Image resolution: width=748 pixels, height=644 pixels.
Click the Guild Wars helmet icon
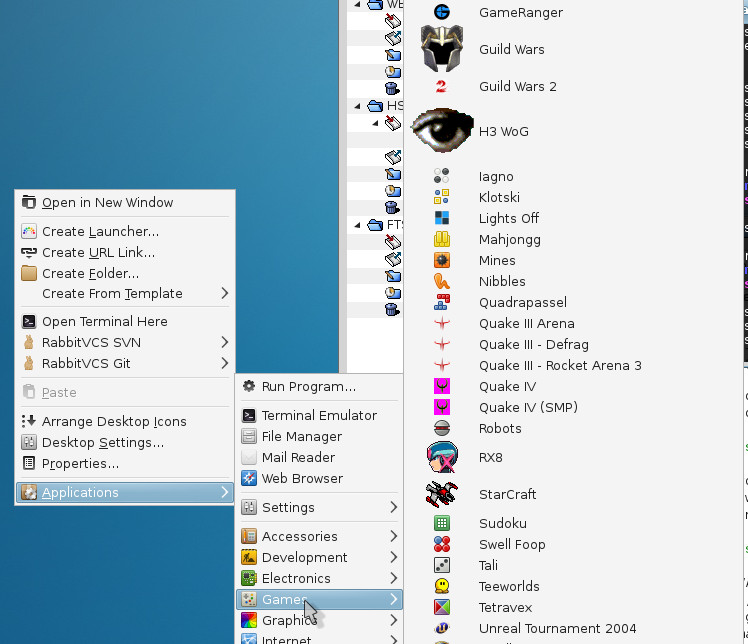point(441,49)
